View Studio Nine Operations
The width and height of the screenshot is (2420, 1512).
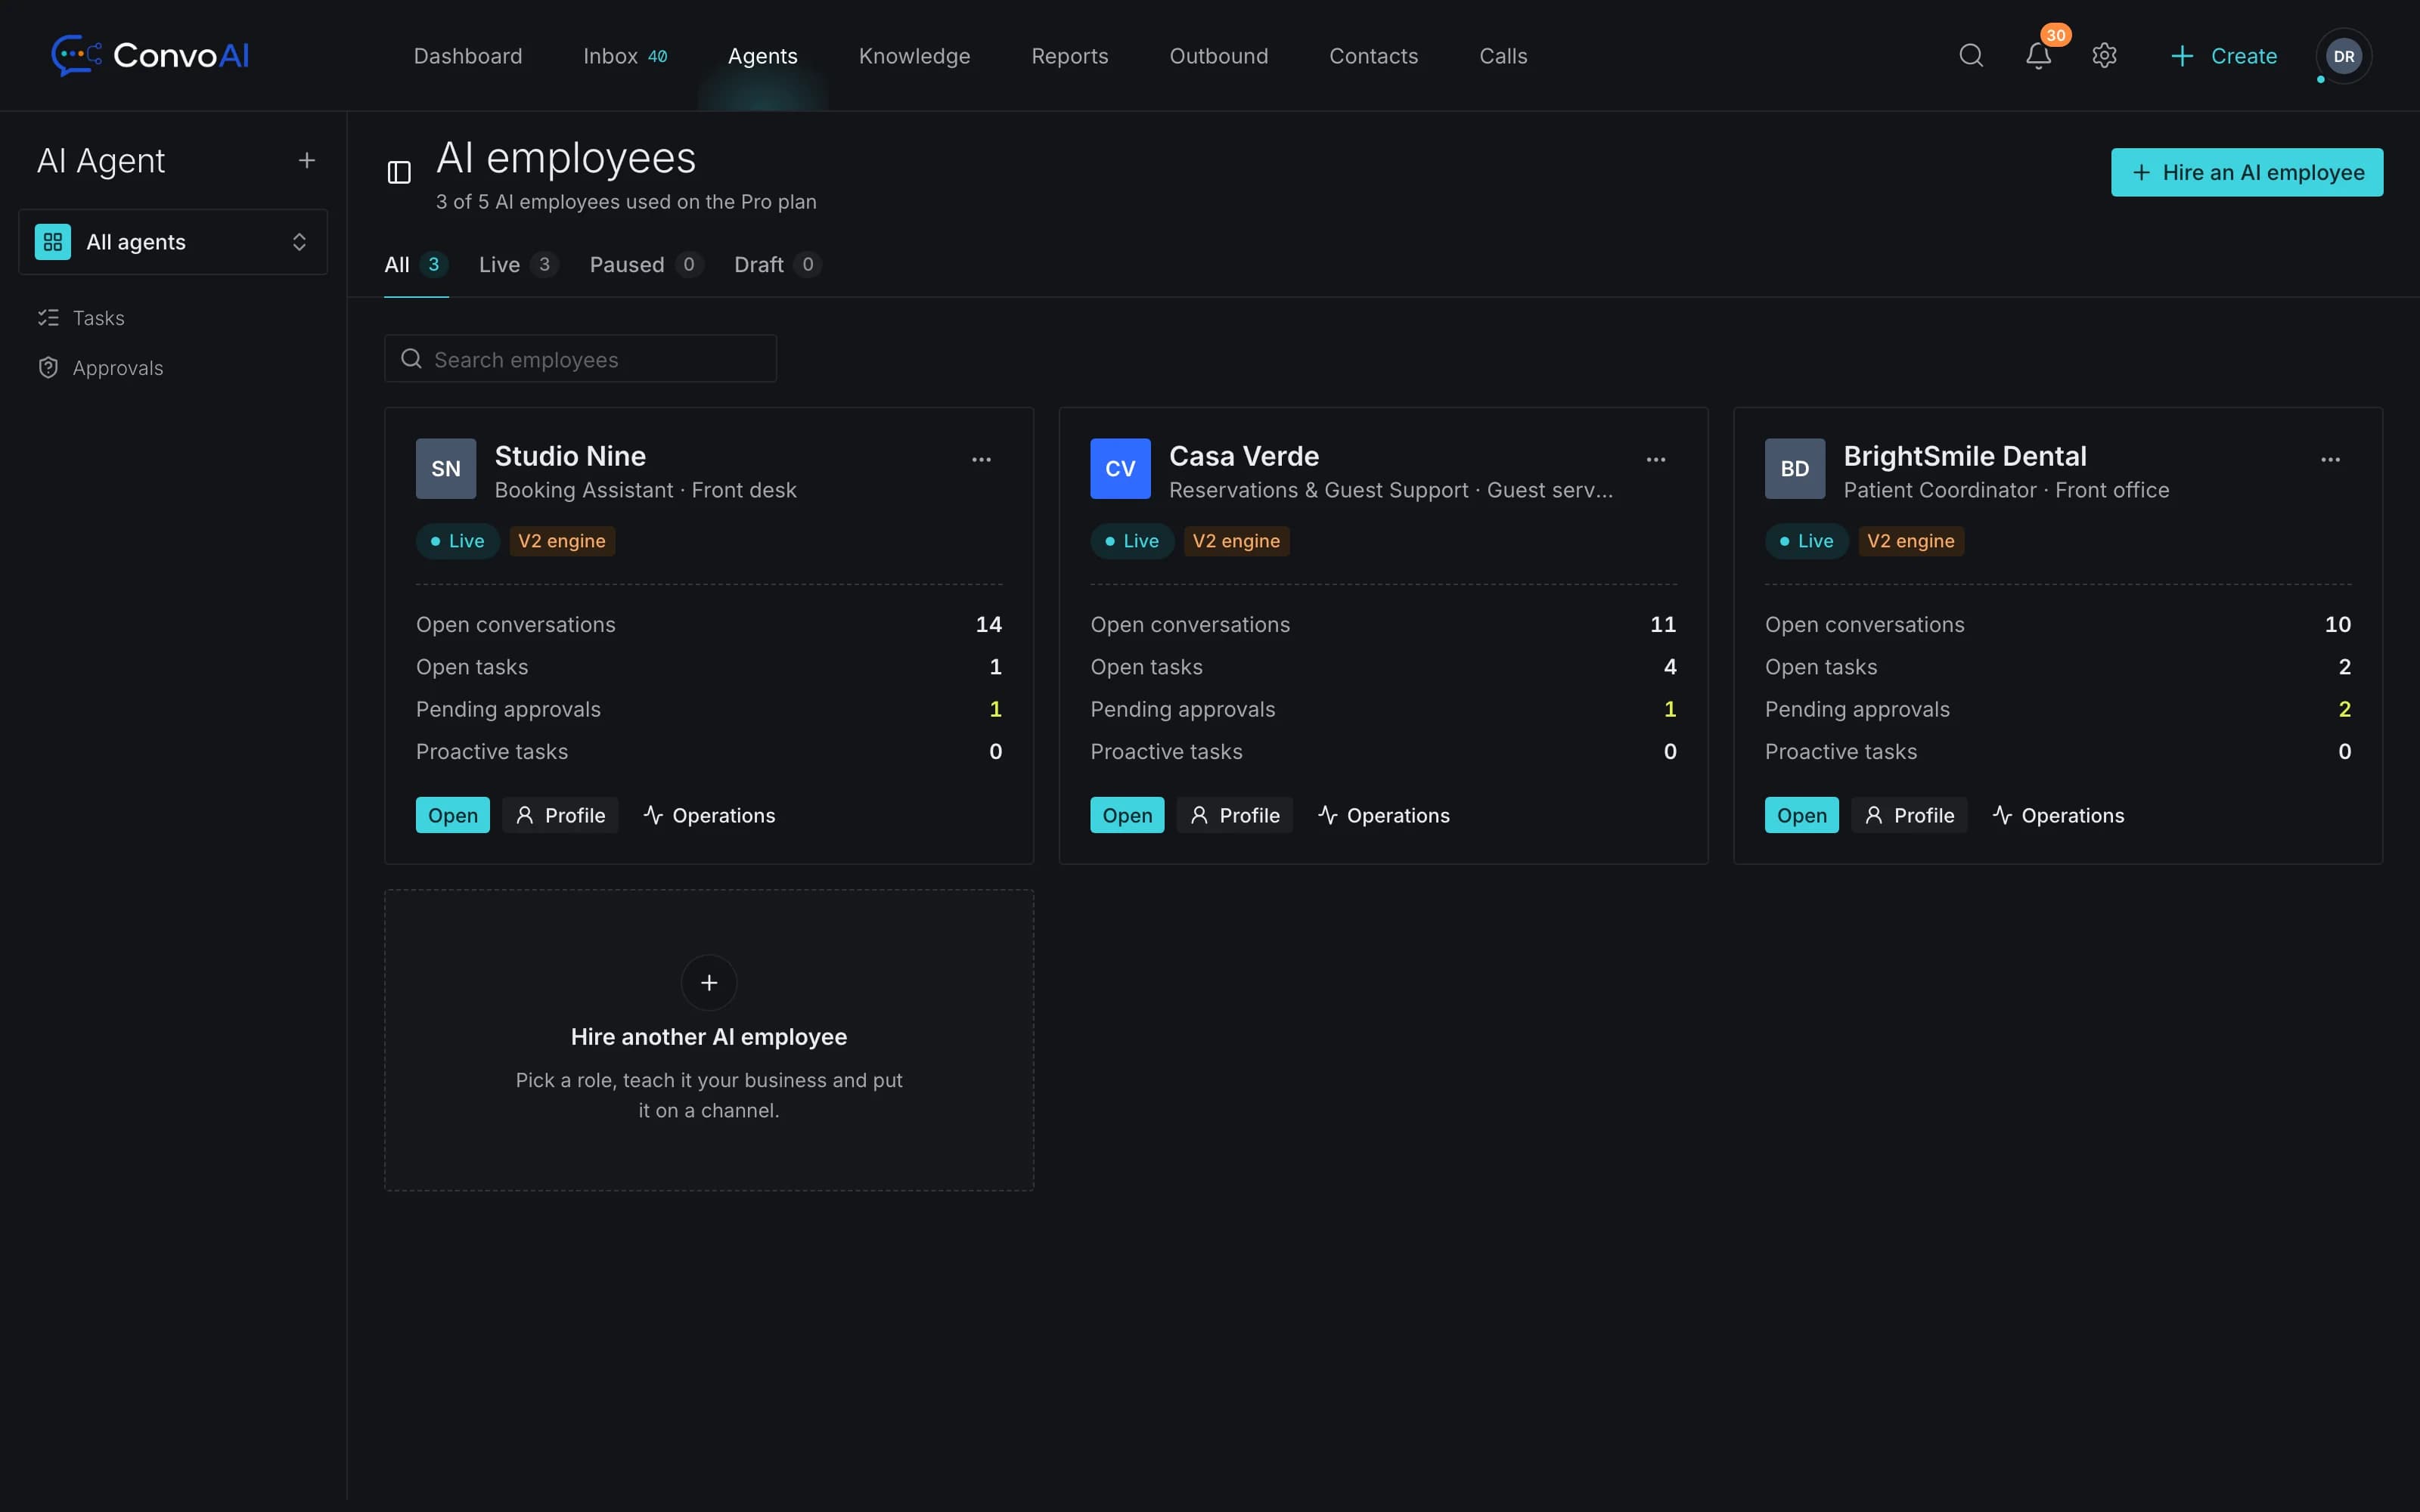[709, 815]
